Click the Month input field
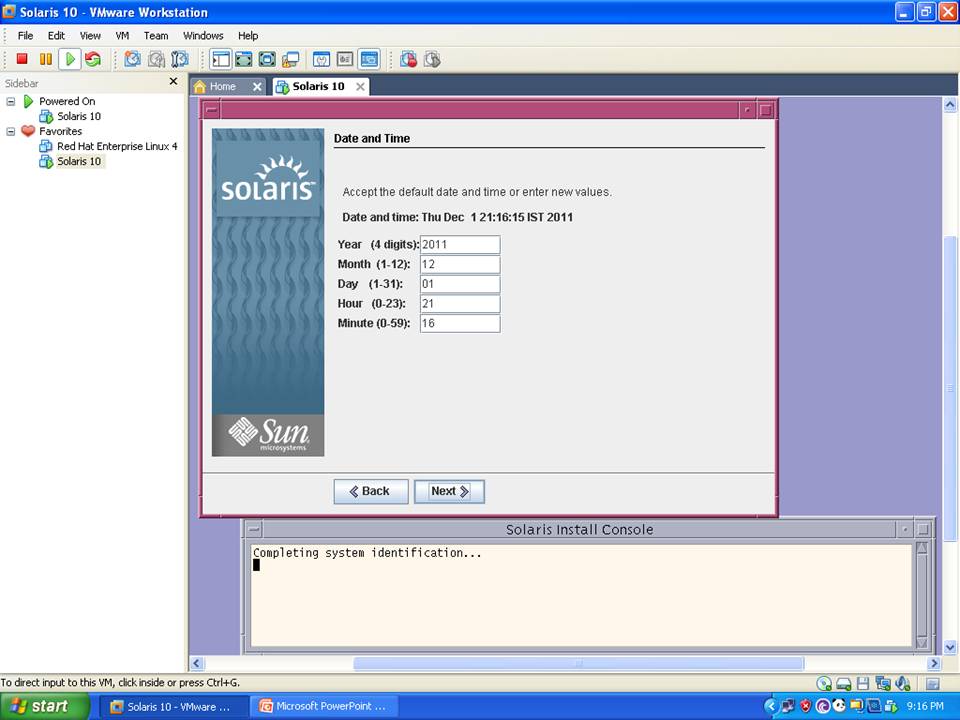The image size is (960, 720). (x=460, y=264)
